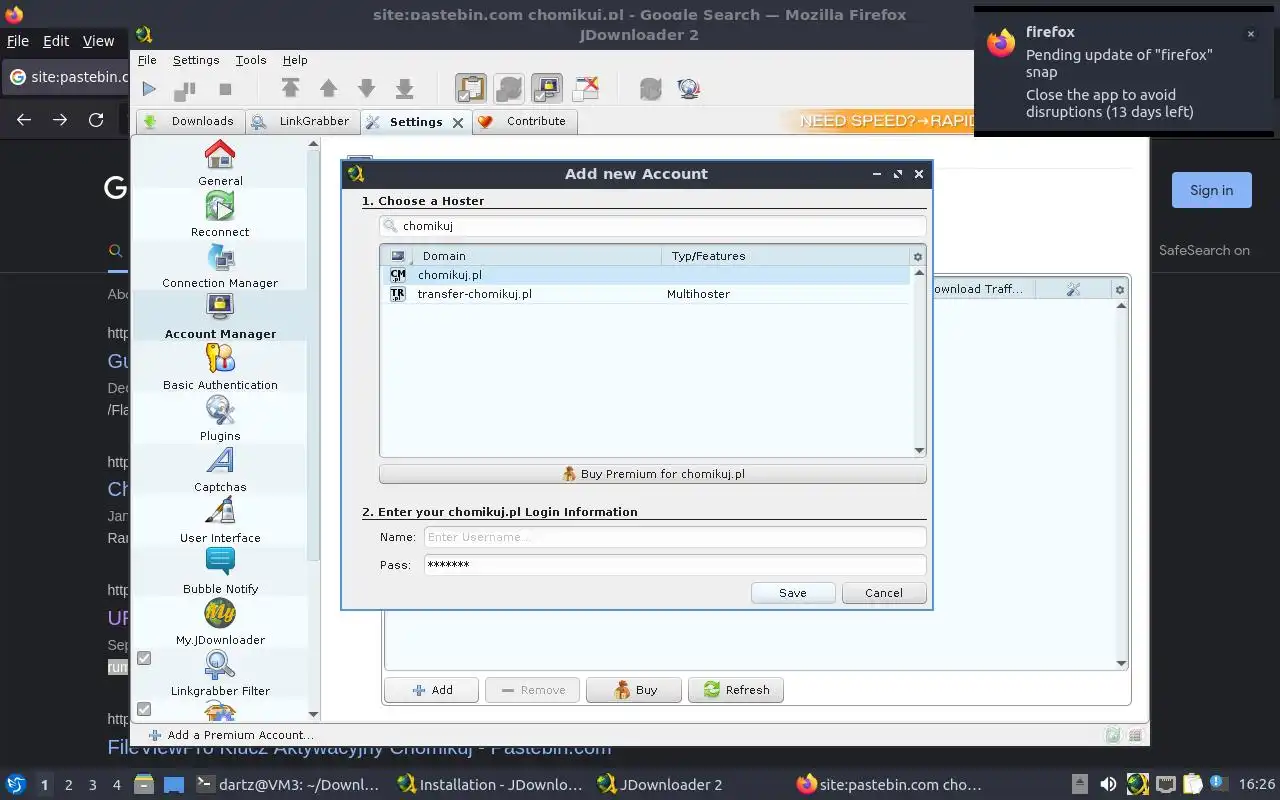This screenshot has height=800, width=1280.
Task: Open terminal dartz@VM3 taskbar entry
Action: tap(287, 785)
